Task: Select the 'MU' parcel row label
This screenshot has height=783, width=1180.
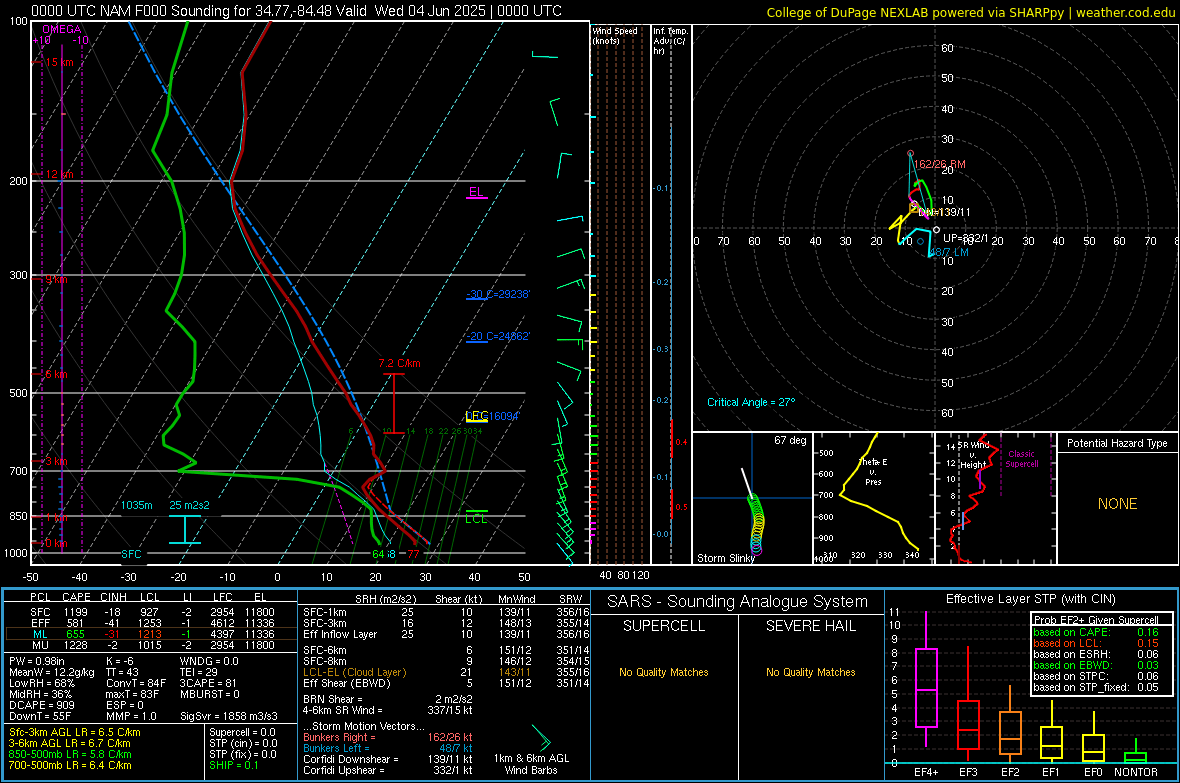Action: [41, 644]
